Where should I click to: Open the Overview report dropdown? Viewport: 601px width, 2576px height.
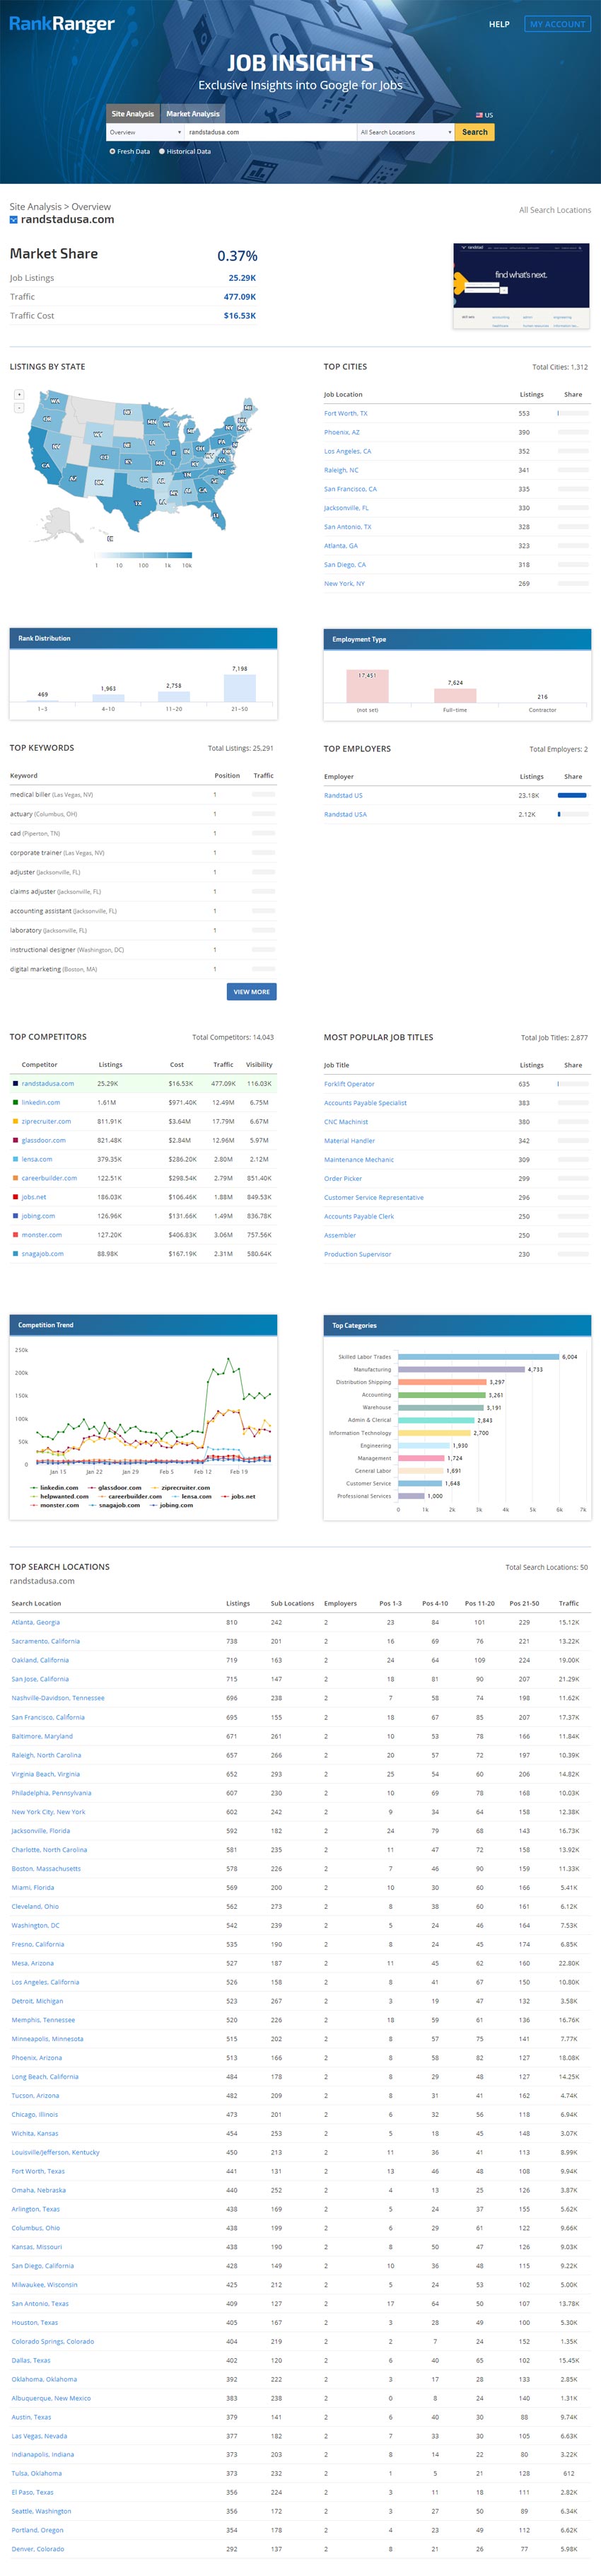(x=145, y=132)
